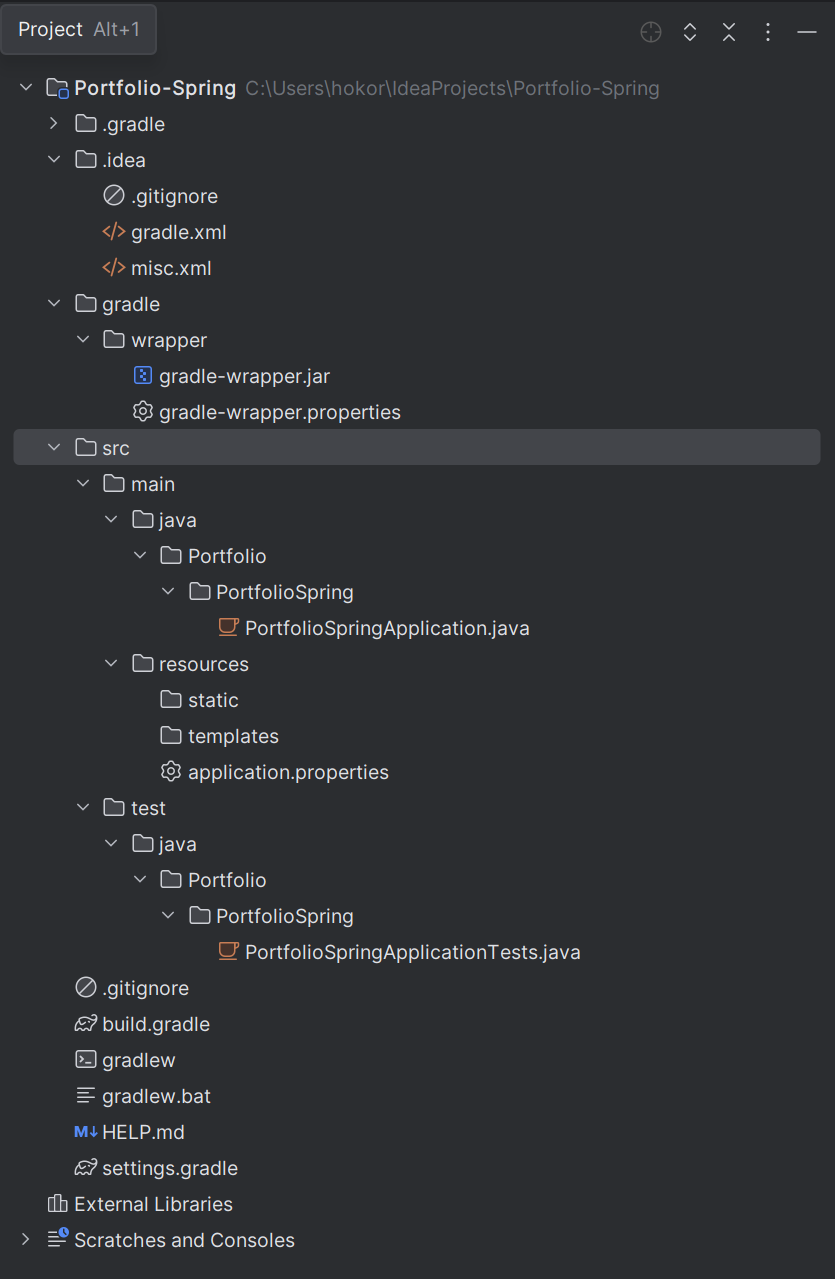Expand Scratches and Consoles node
Screen dimensions: 835x1279
[x=26, y=1240]
